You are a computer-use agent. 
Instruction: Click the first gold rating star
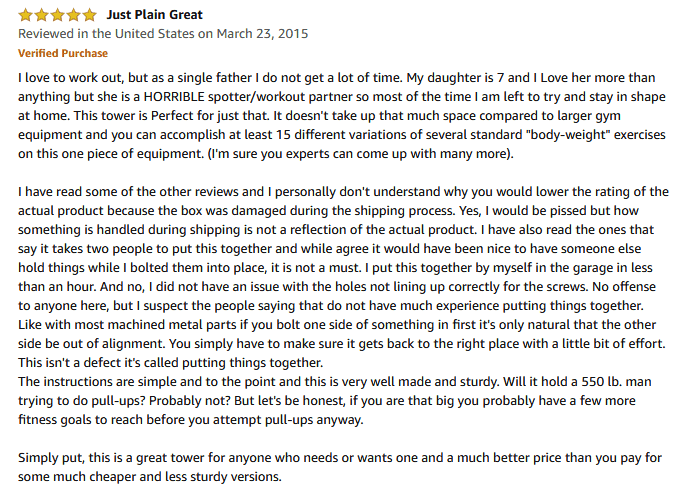pos(25,15)
